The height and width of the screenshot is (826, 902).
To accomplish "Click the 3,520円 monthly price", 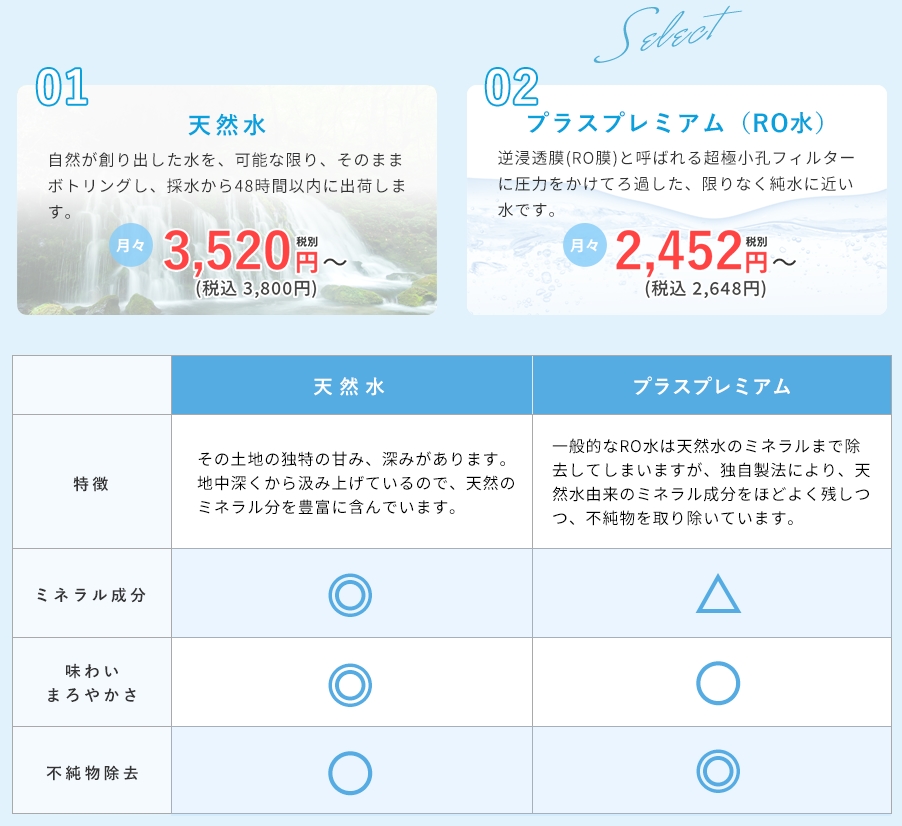I will point(240,252).
